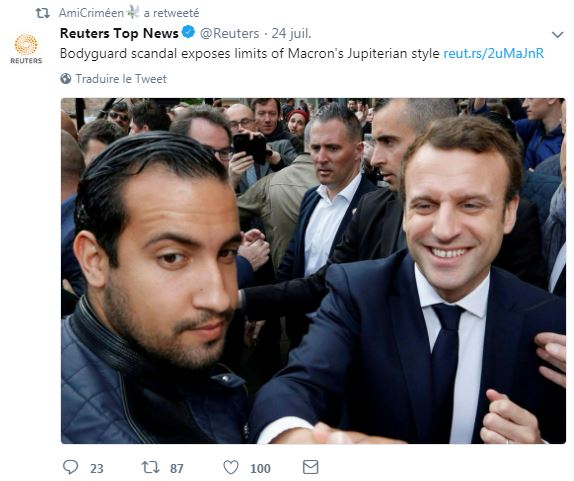
Task: Open tweet options chevron menu
Action: [557, 35]
